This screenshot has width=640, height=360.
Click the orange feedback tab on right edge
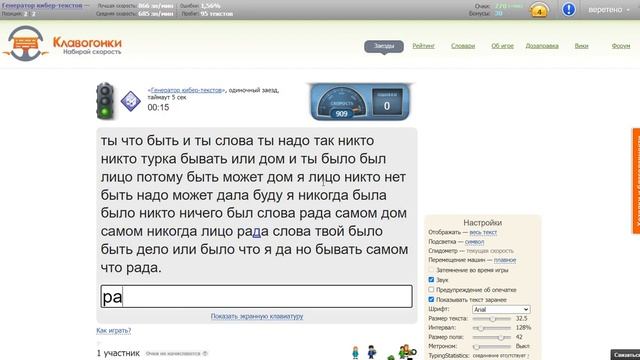coord(636,181)
